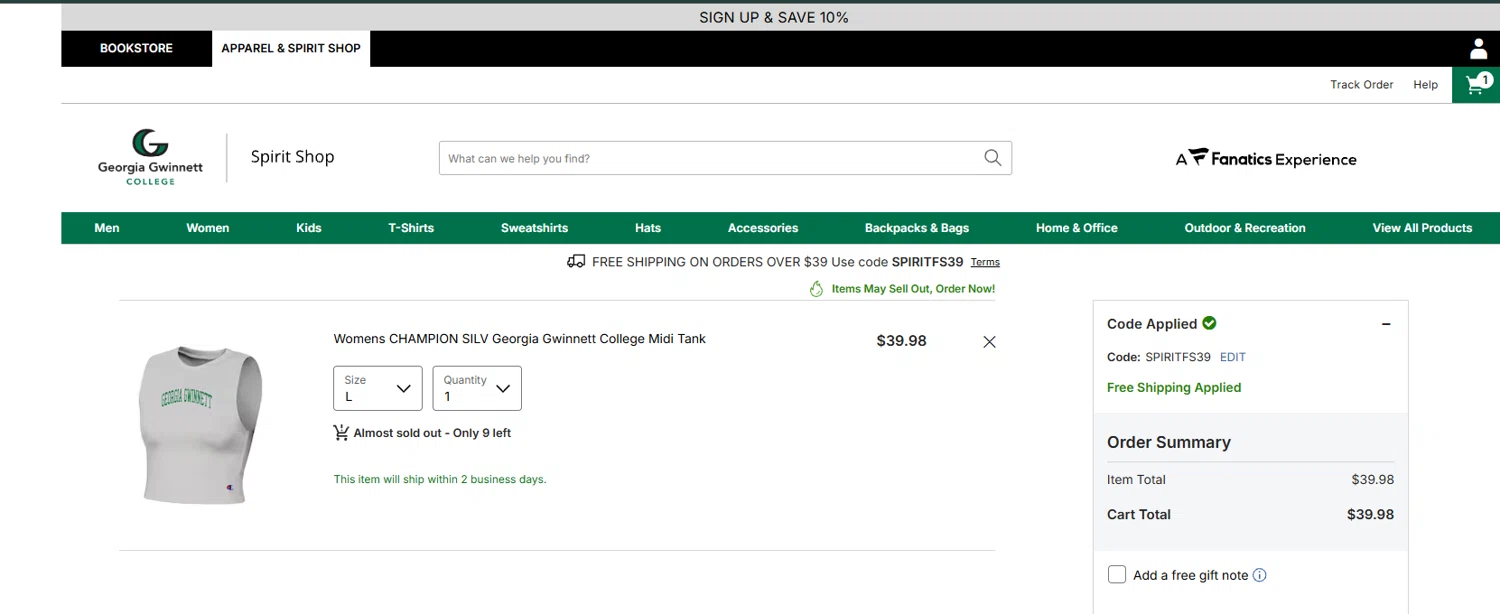Screen dimensions: 1500x614
Task: Click the flame sell-out icon
Action: (x=816, y=289)
